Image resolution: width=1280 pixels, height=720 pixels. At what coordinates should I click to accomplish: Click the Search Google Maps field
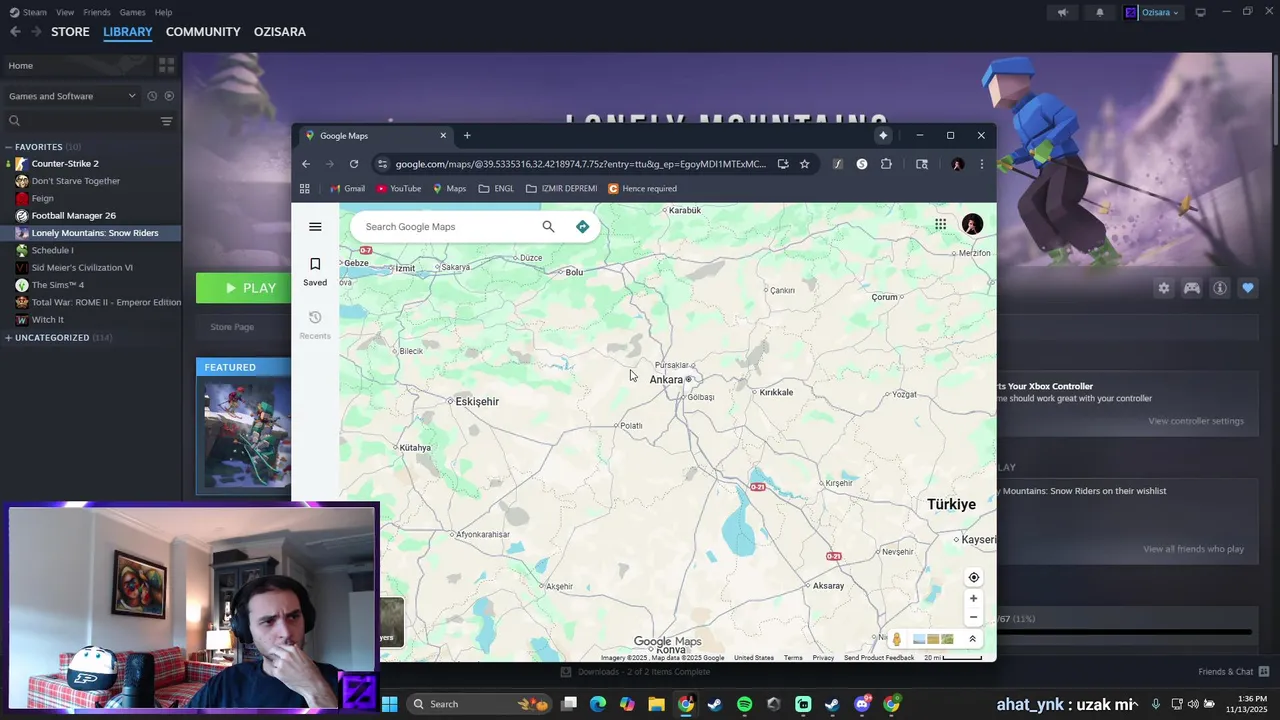448,227
